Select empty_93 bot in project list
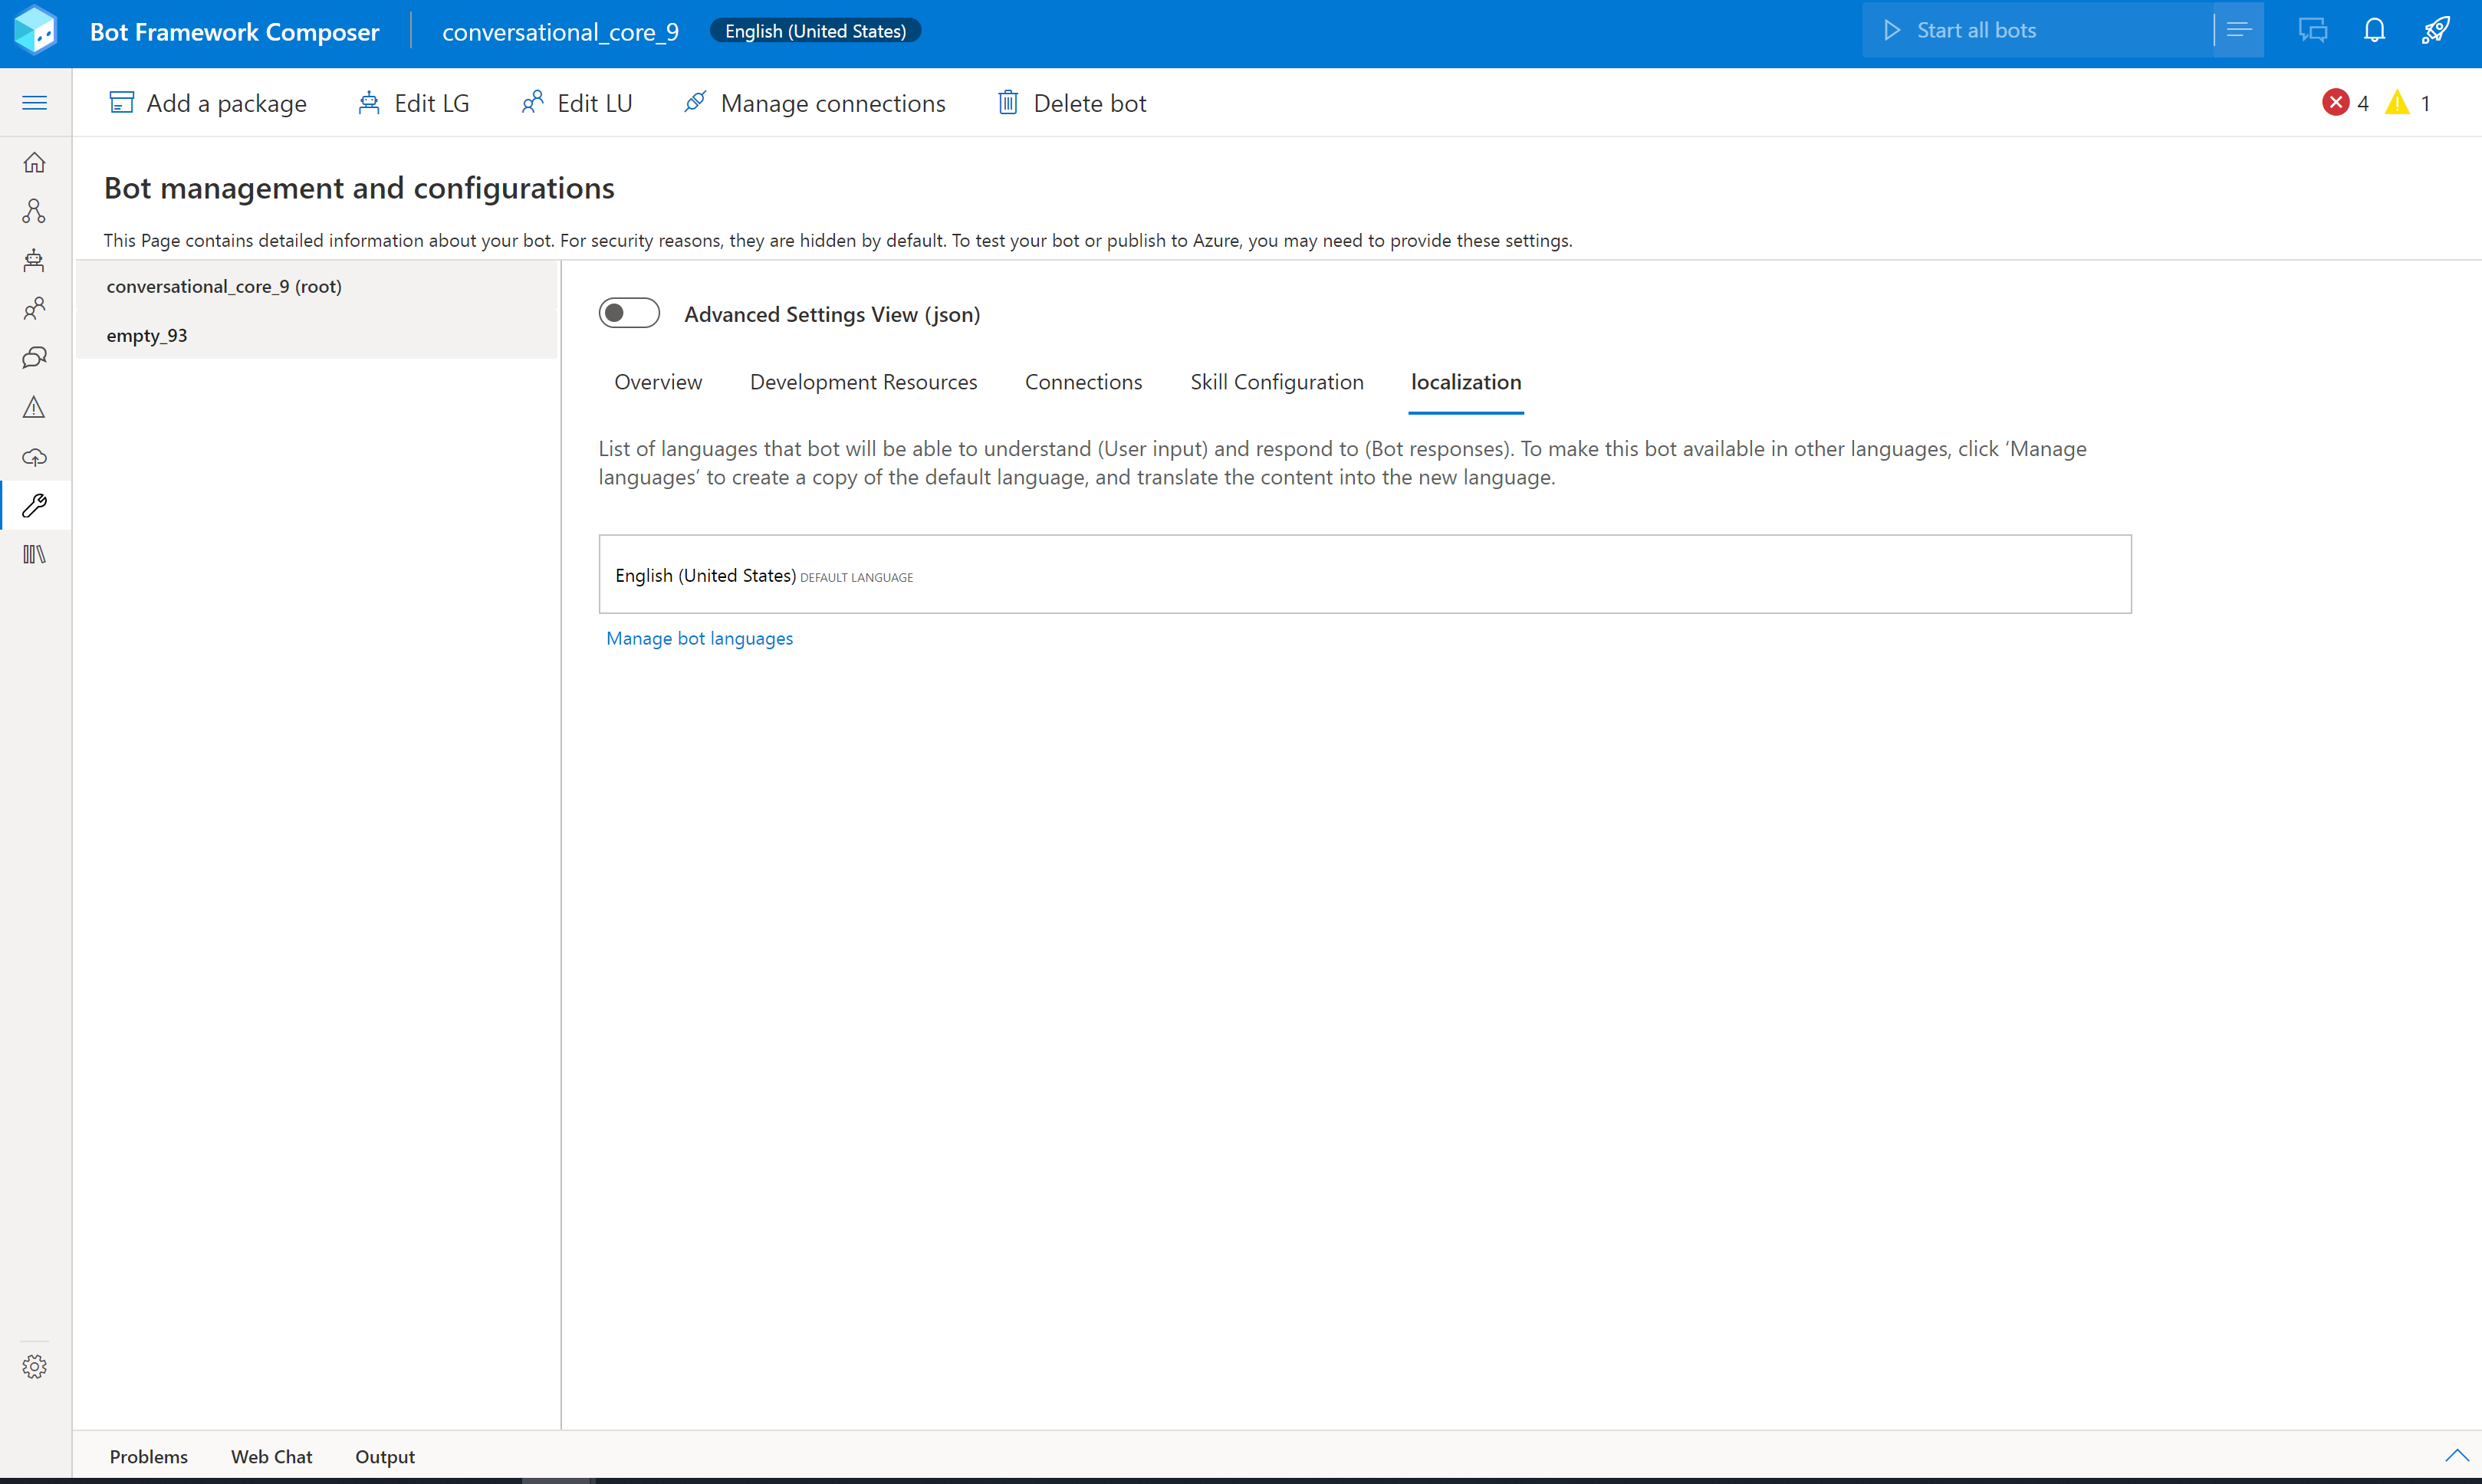 click(147, 335)
